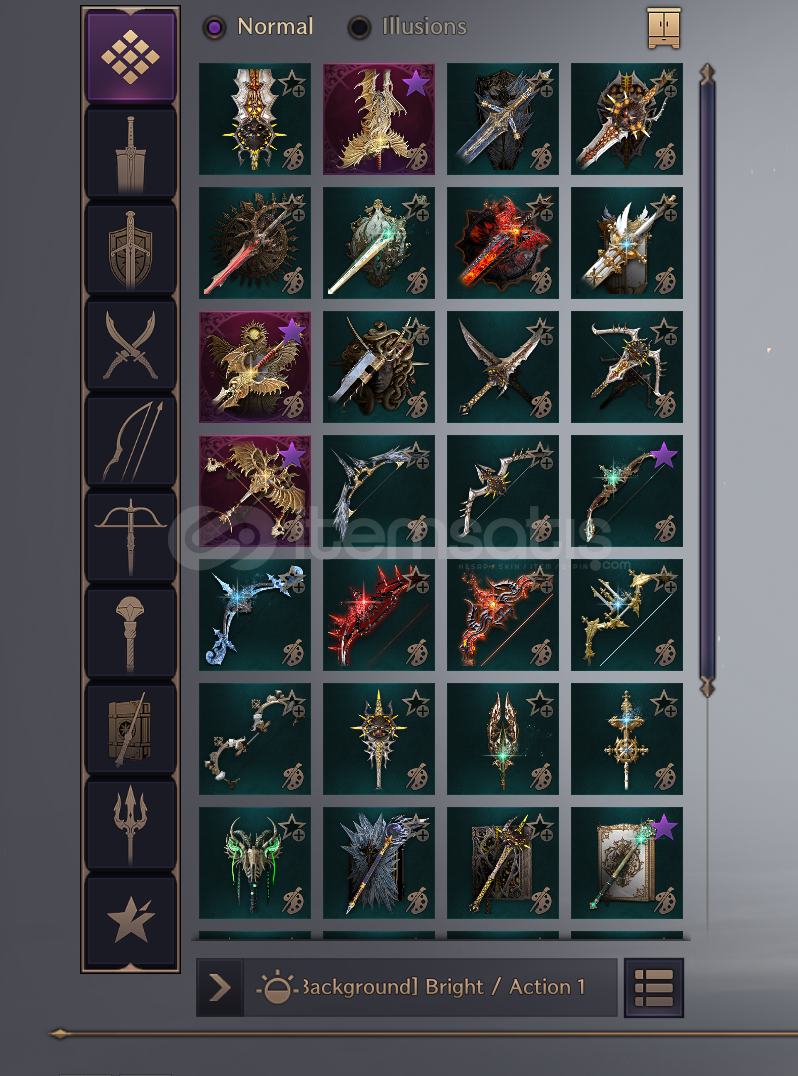The height and width of the screenshot is (1076, 798).
Task: Select the green horned skull staff thumbnail
Action: click(255, 863)
